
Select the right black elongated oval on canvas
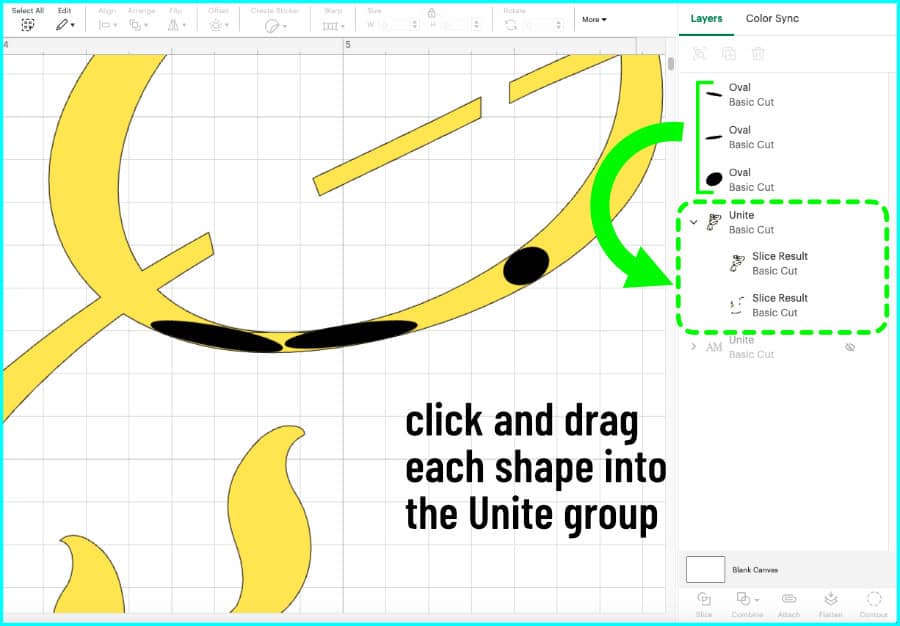pyautogui.click(x=351, y=335)
